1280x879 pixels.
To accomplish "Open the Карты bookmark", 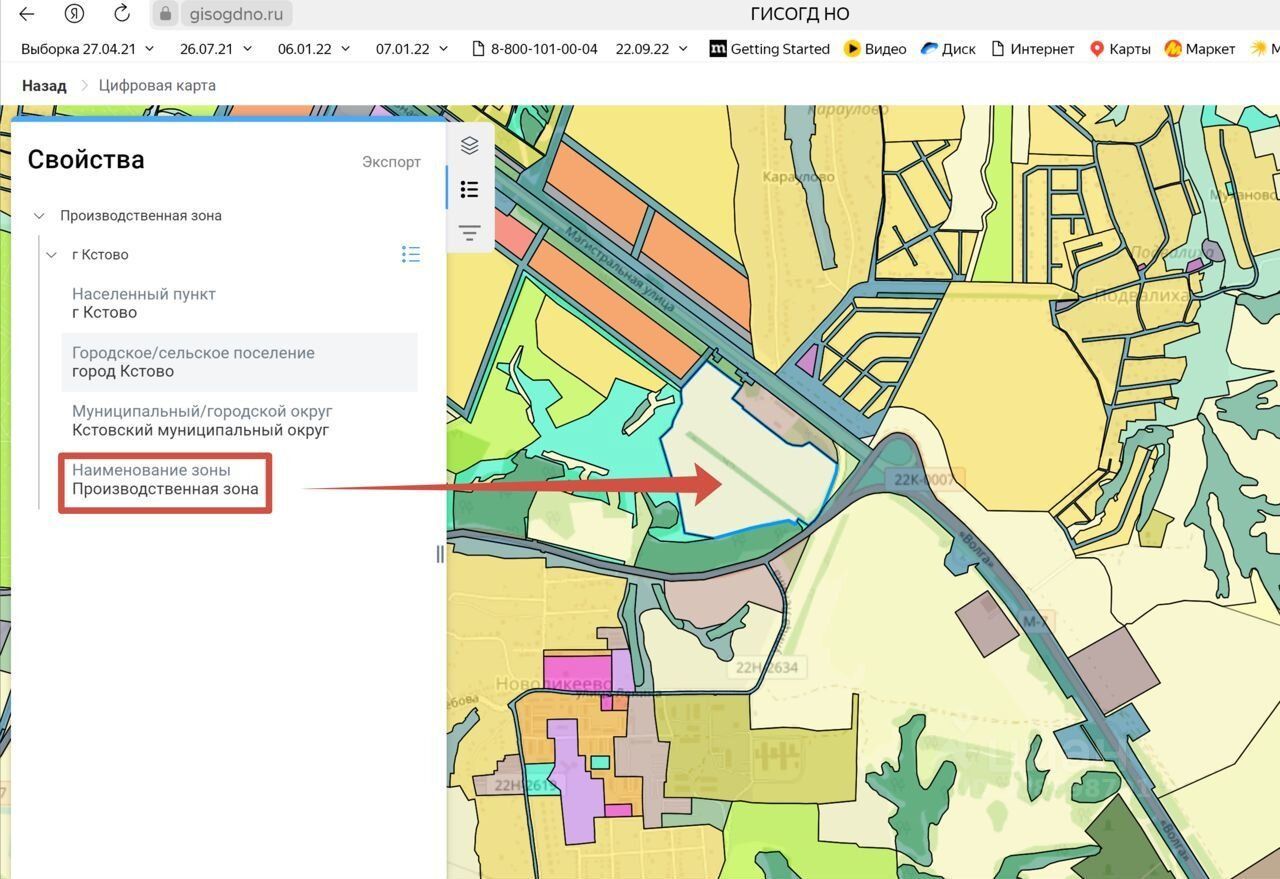I will click(1119, 48).
